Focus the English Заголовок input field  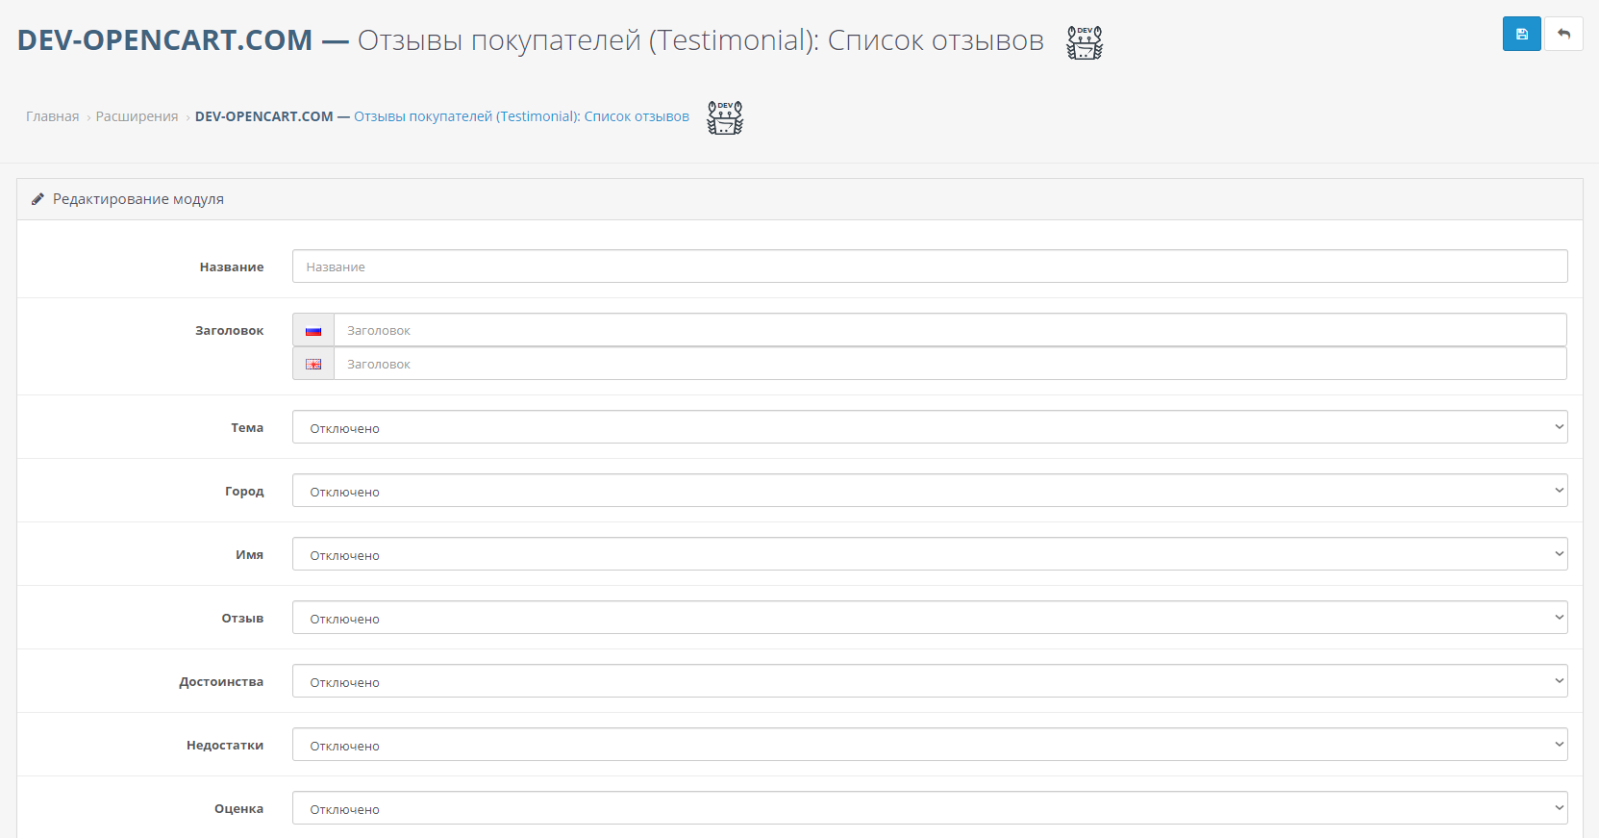pyautogui.click(x=950, y=364)
